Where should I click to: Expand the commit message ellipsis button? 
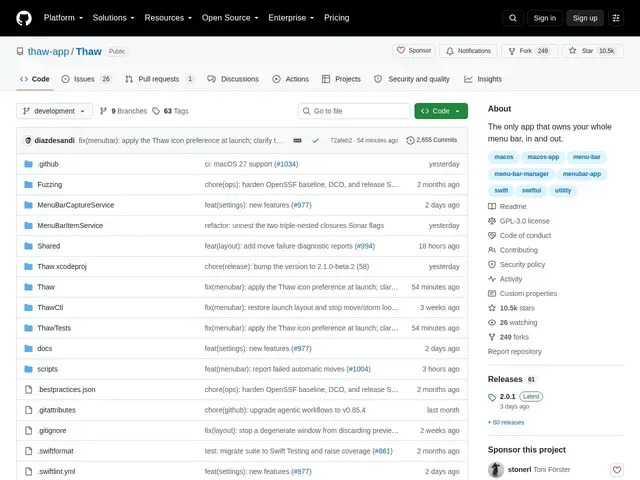pyautogui.click(x=298, y=140)
